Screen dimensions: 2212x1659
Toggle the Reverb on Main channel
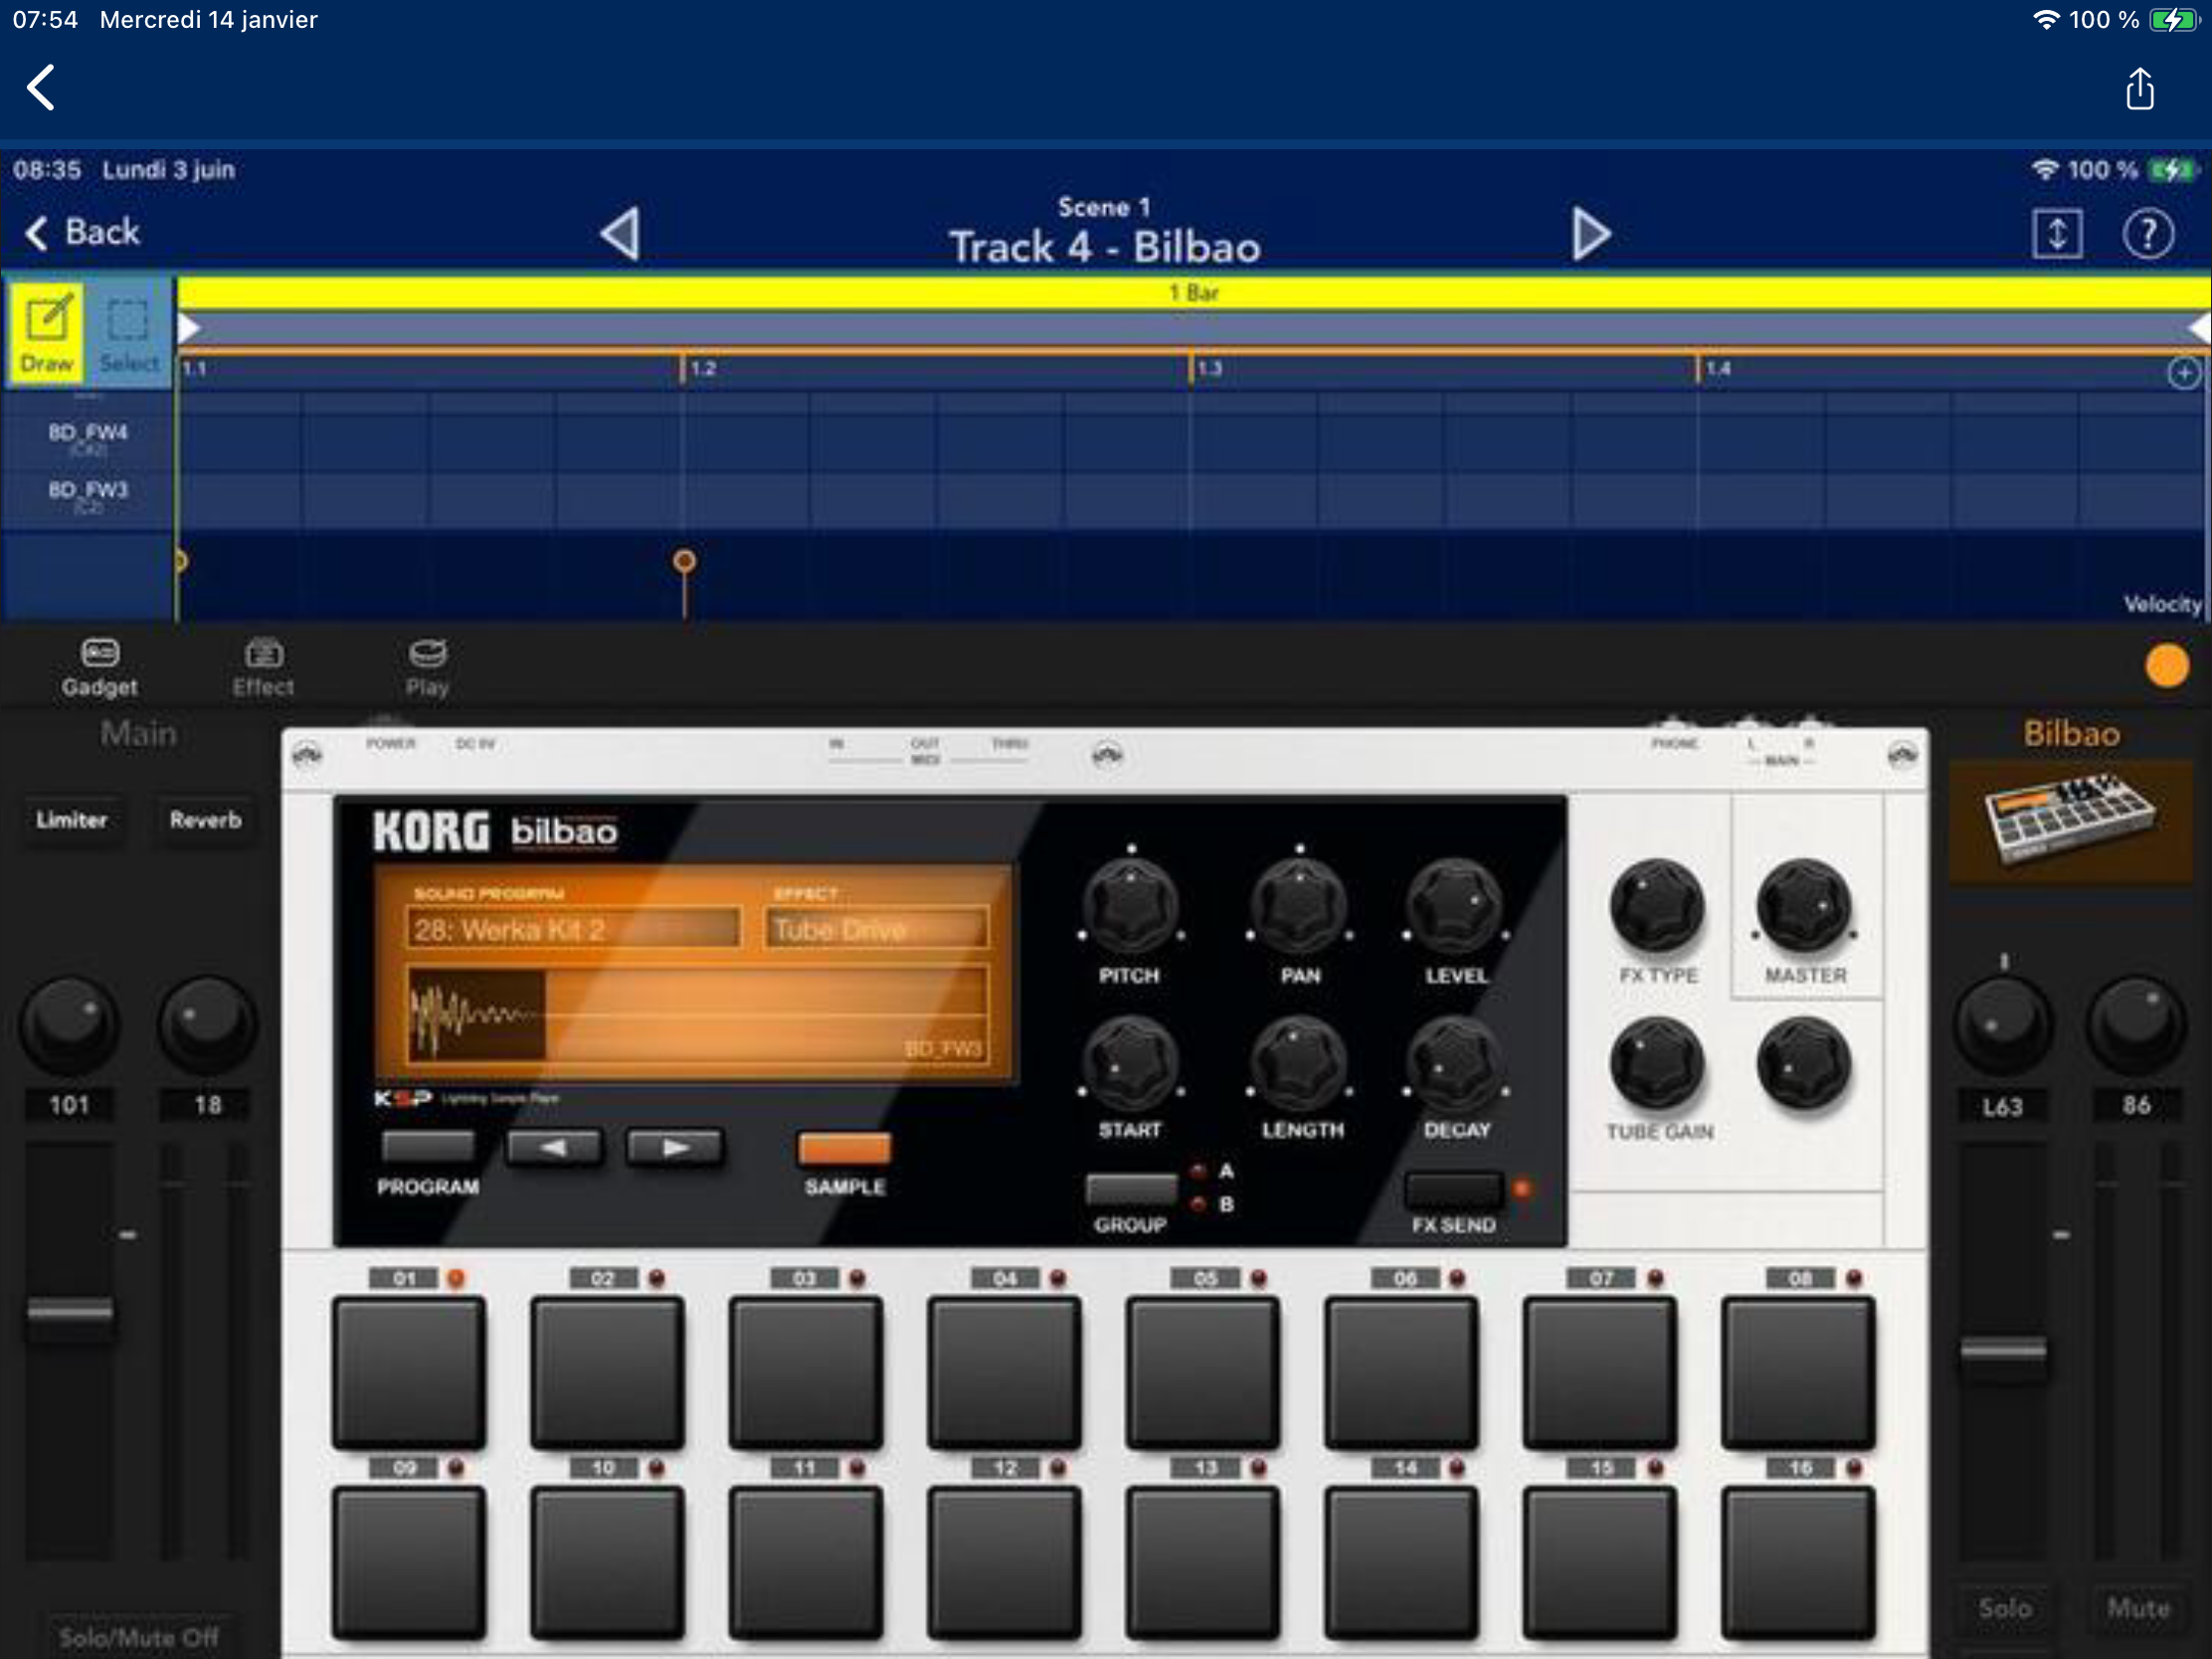[x=205, y=820]
